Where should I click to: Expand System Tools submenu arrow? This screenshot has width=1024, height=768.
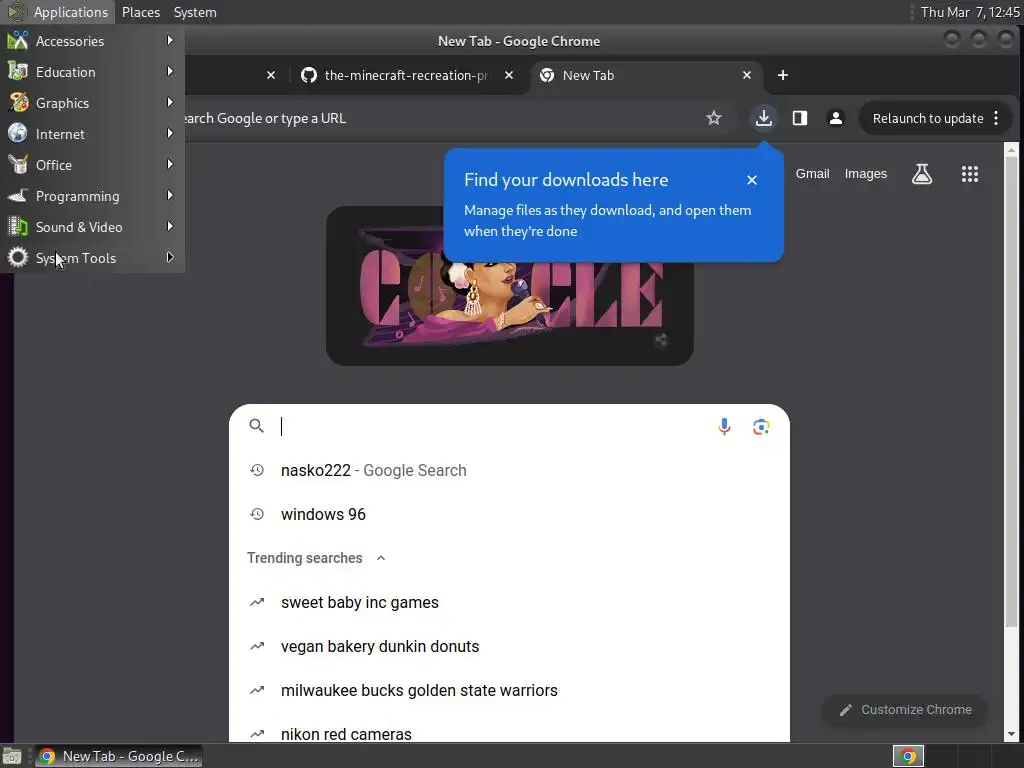click(170, 257)
